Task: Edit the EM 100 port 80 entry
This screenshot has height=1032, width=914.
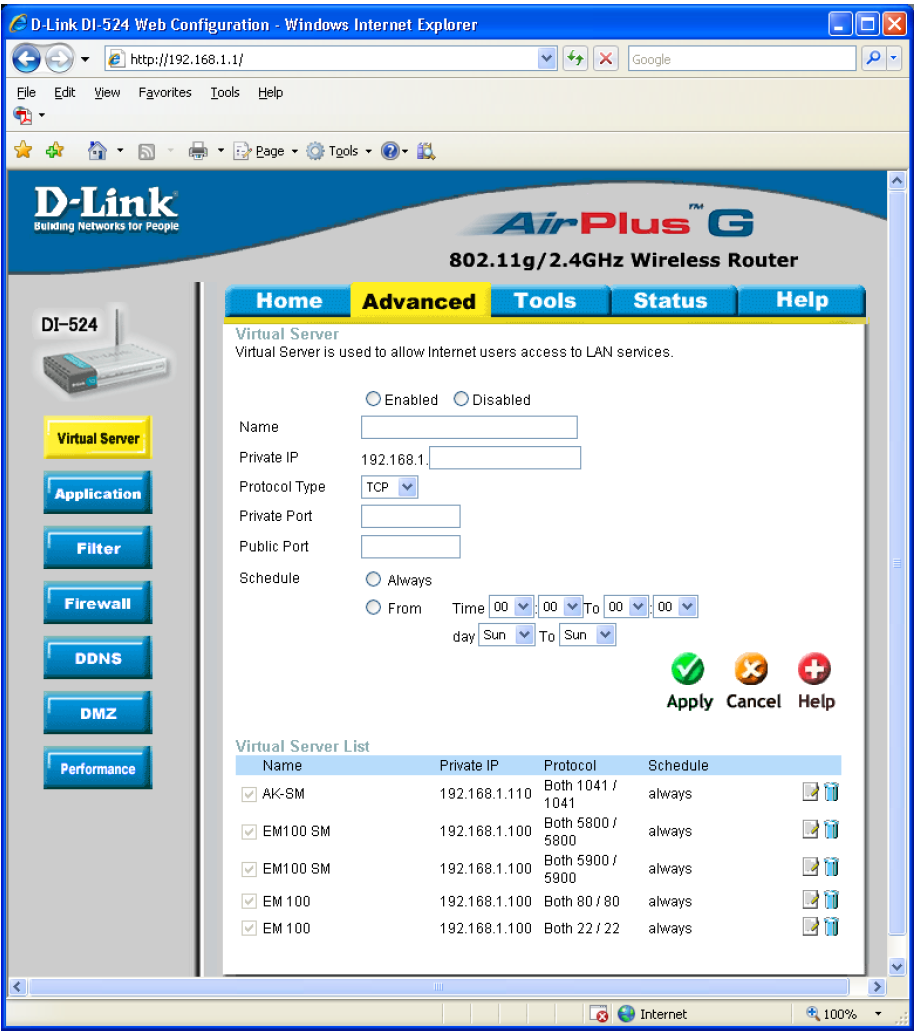Action: (811, 899)
